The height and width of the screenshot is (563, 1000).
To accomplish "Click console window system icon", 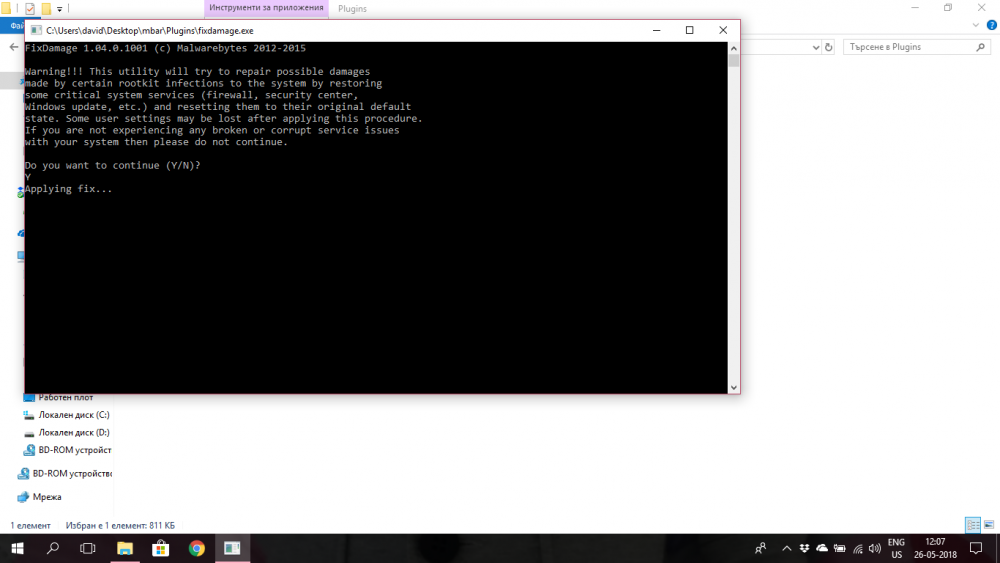I will (36, 31).
